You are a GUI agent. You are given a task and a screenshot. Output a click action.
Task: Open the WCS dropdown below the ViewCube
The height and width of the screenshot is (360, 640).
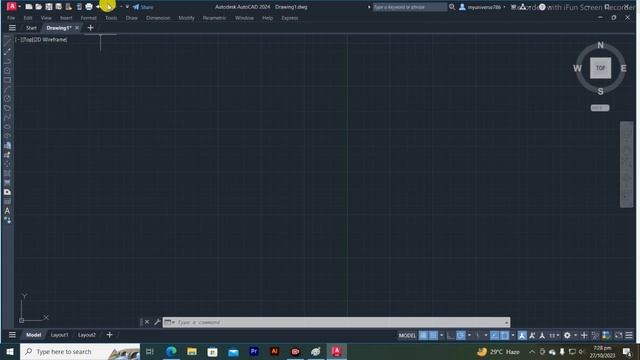point(600,108)
